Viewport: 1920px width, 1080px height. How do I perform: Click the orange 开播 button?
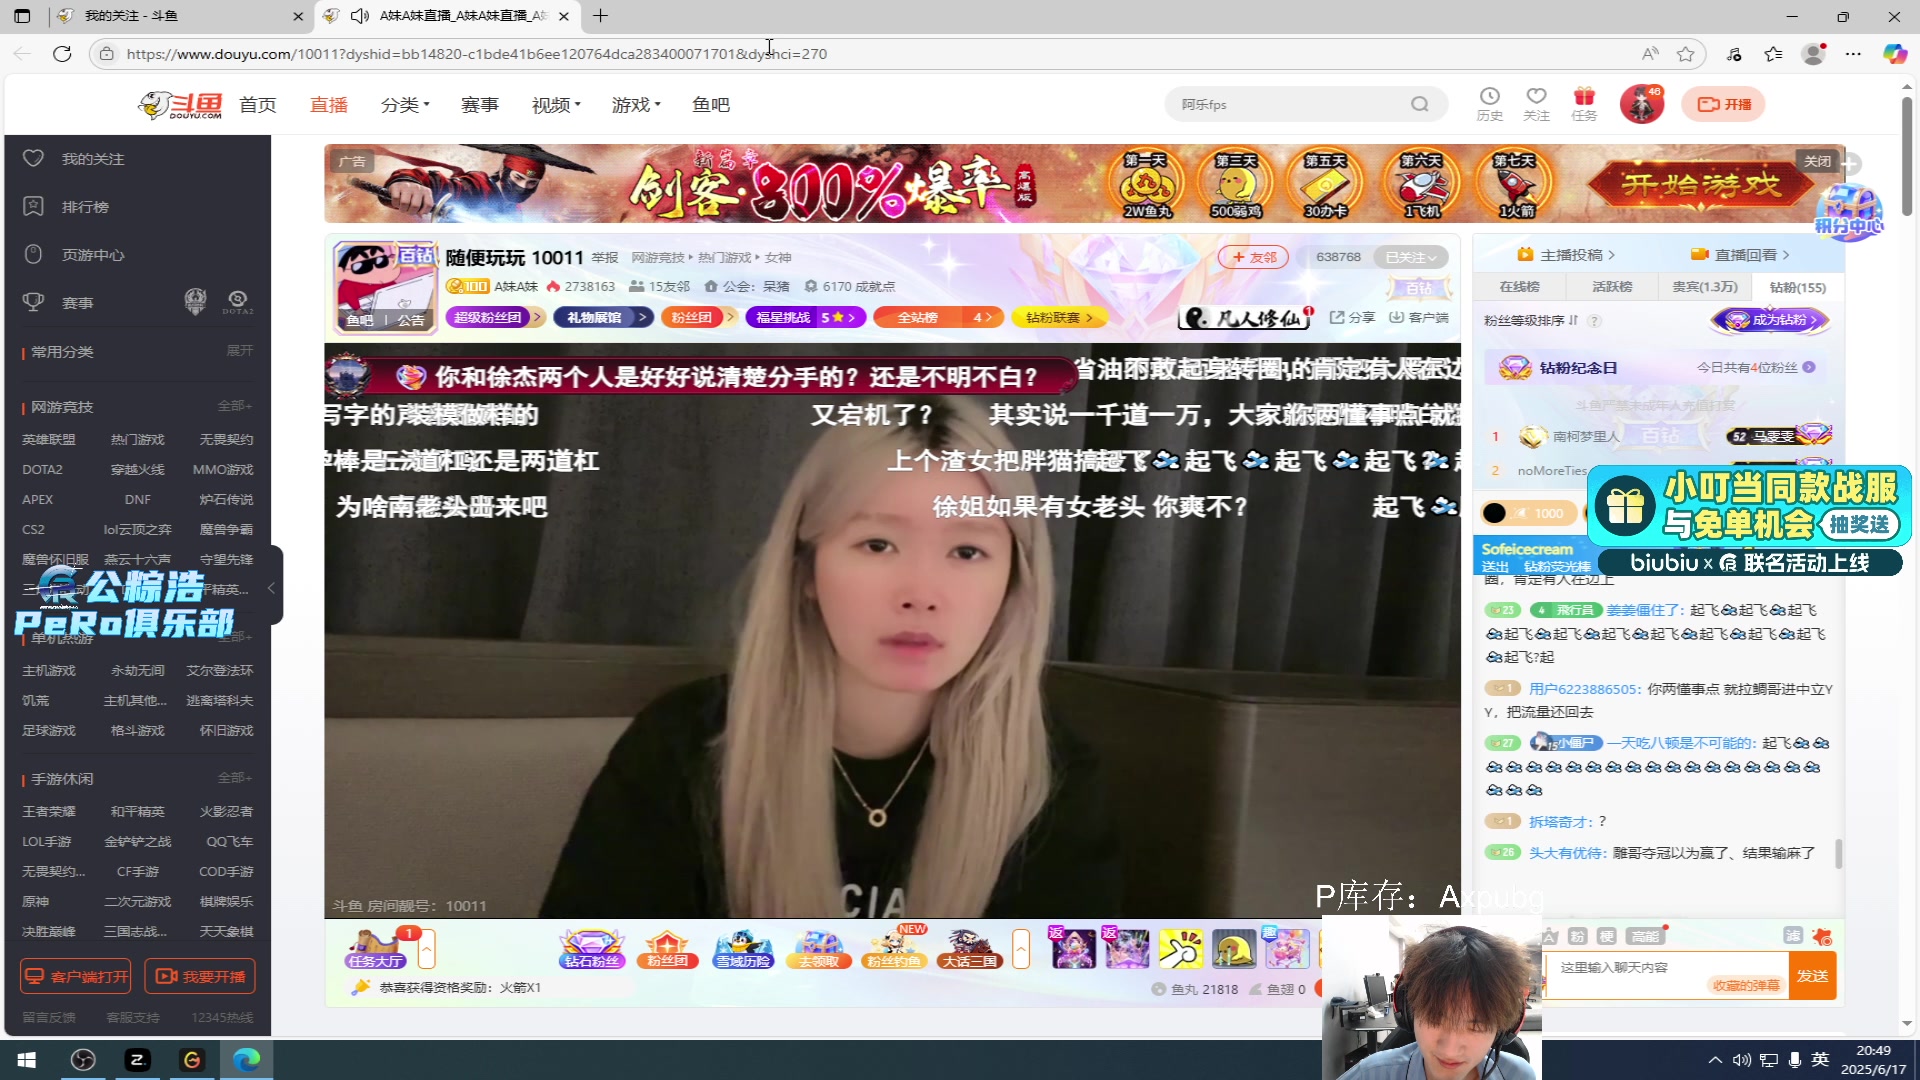pyautogui.click(x=1724, y=104)
